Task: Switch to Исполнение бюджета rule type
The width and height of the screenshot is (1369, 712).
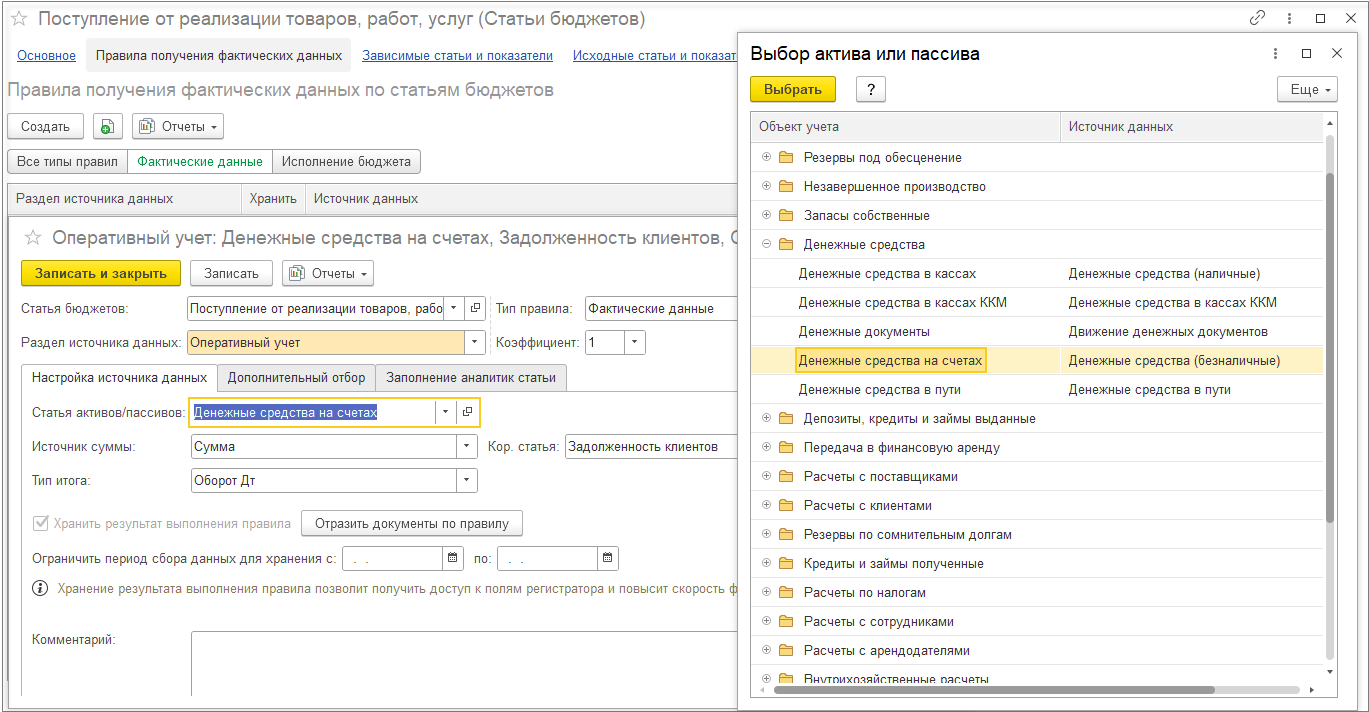Action: (346, 161)
